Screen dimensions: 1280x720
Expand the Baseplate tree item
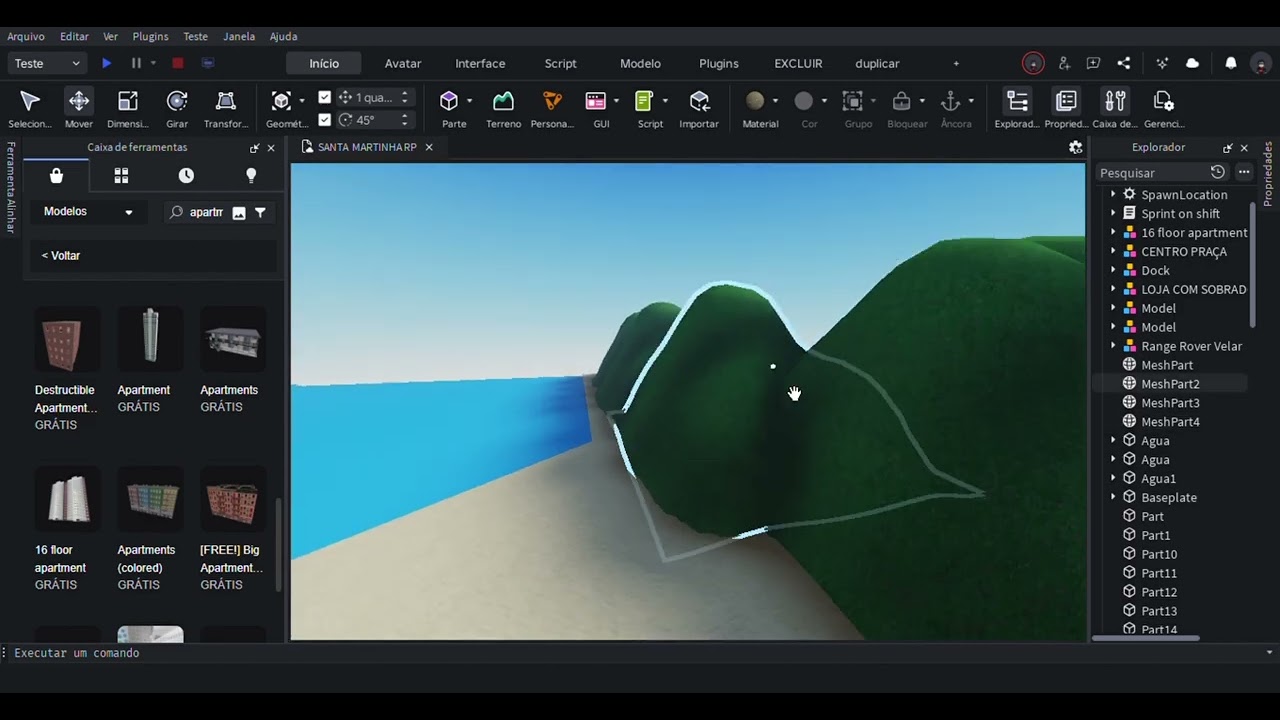(x=1113, y=498)
